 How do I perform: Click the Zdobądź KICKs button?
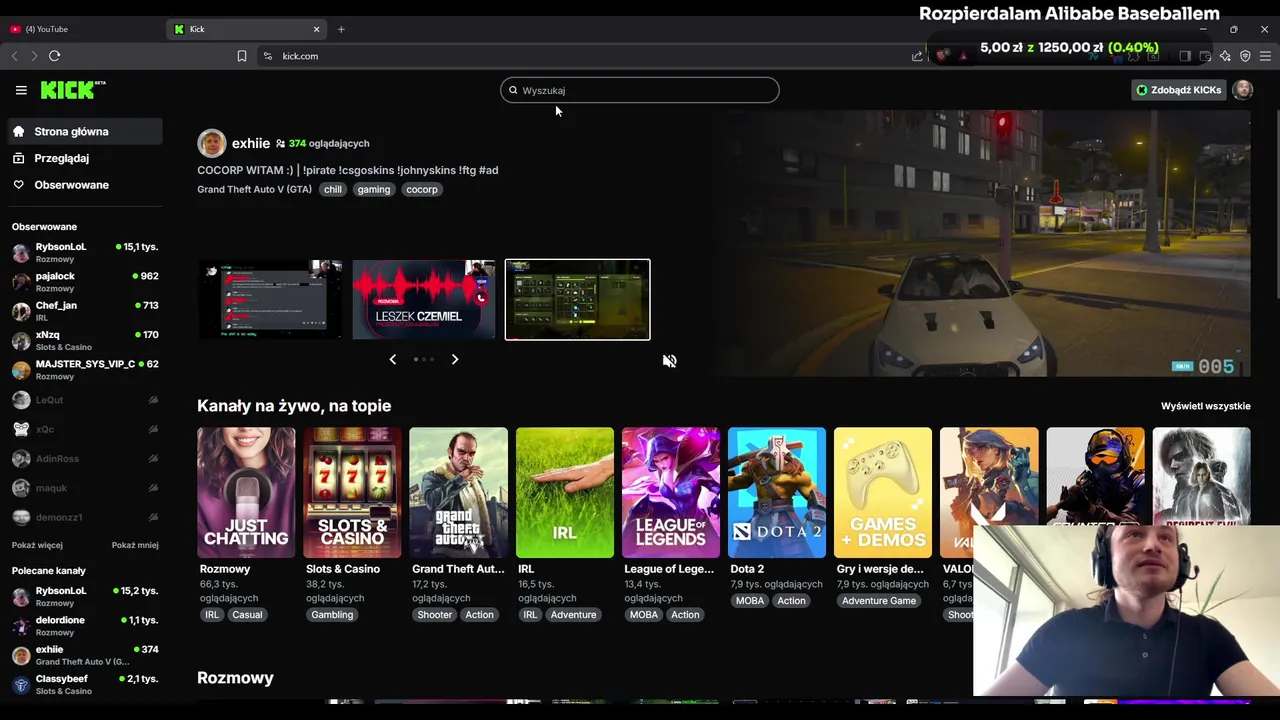pos(1179,90)
